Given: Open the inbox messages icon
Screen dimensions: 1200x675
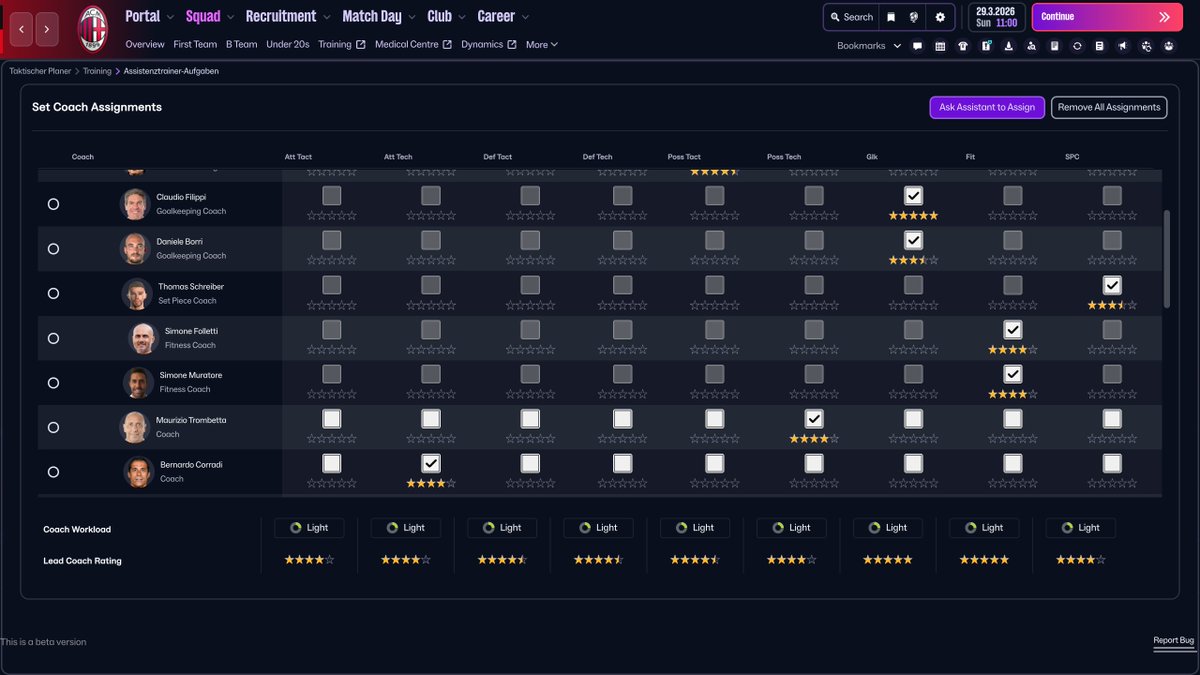Looking at the screenshot, I should (x=917, y=45).
